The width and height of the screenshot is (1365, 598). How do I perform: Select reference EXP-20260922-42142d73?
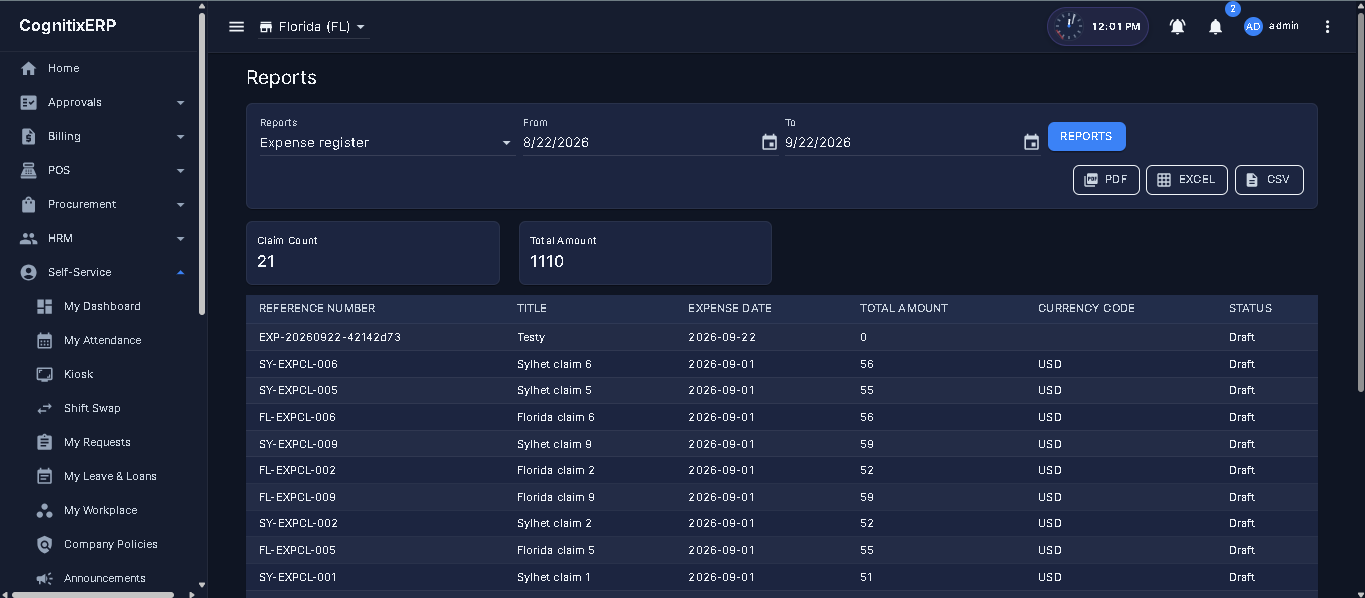(330, 337)
